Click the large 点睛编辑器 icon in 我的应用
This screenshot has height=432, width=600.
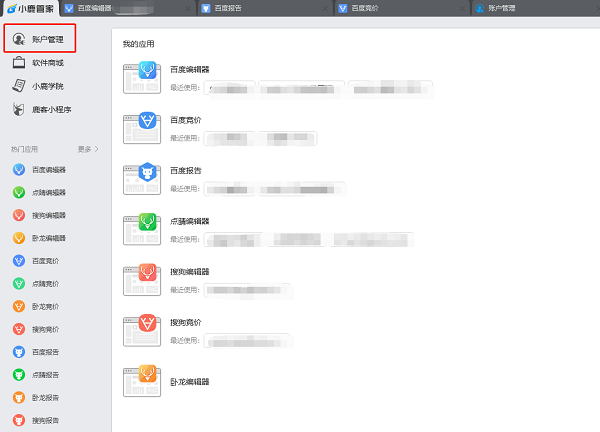(x=142, y=229)
